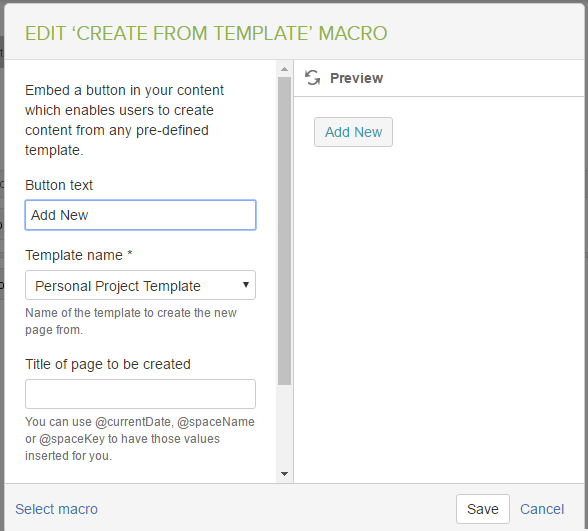588x531 pixels.
Task: Click the Title of page input
Action: click(x=140, y=394)
